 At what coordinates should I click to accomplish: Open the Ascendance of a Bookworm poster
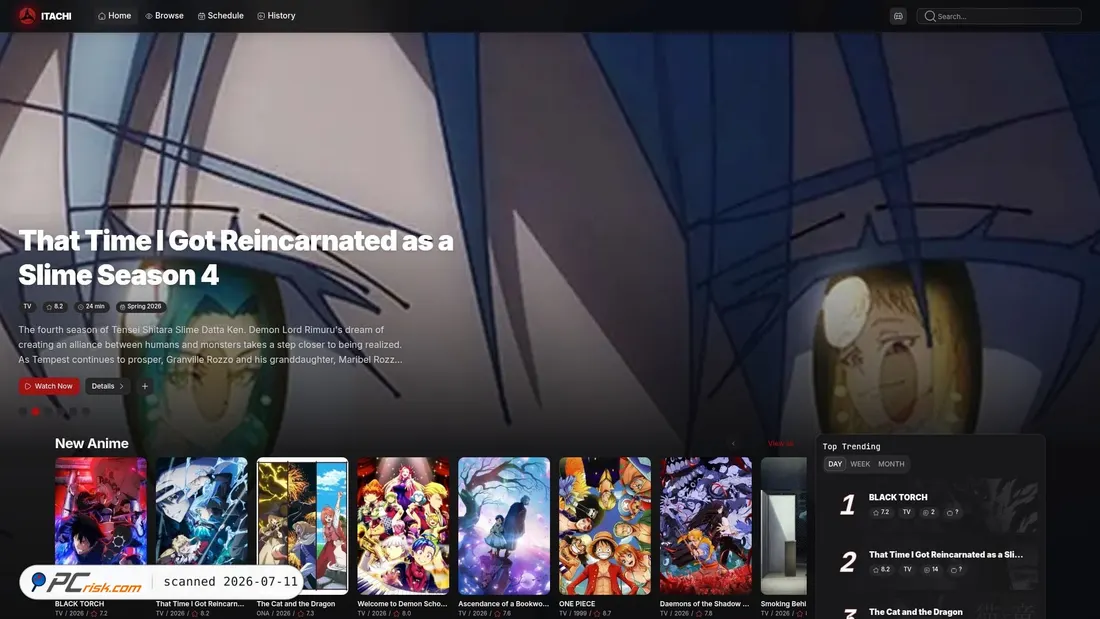click(x=504, y=526)
